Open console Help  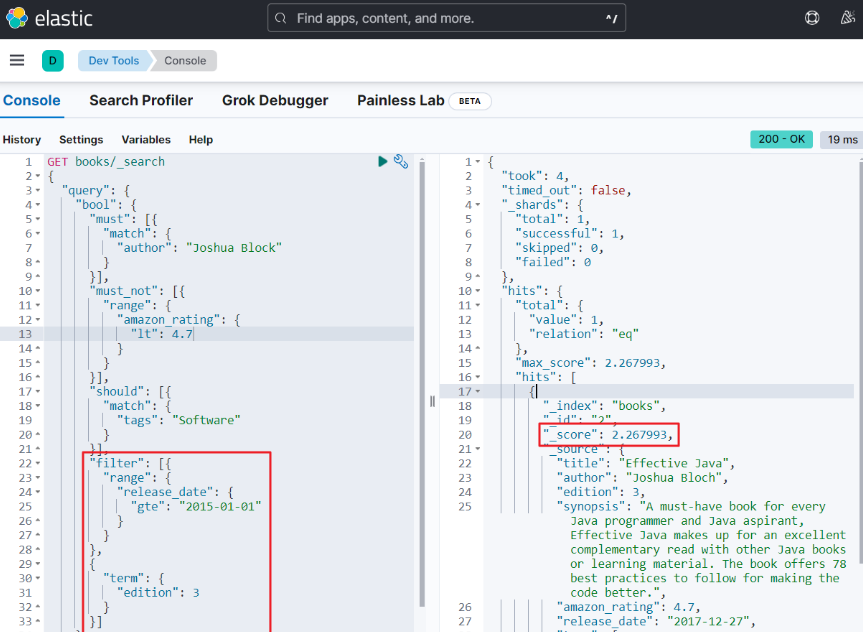[201, 140]
